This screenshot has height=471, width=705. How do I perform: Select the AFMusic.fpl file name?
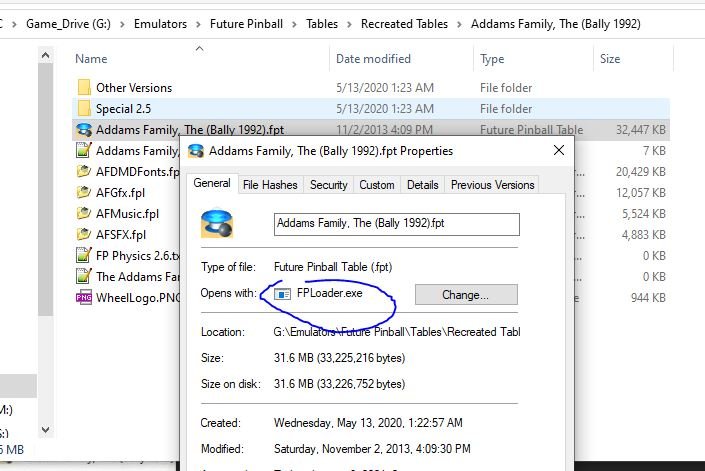127,214
